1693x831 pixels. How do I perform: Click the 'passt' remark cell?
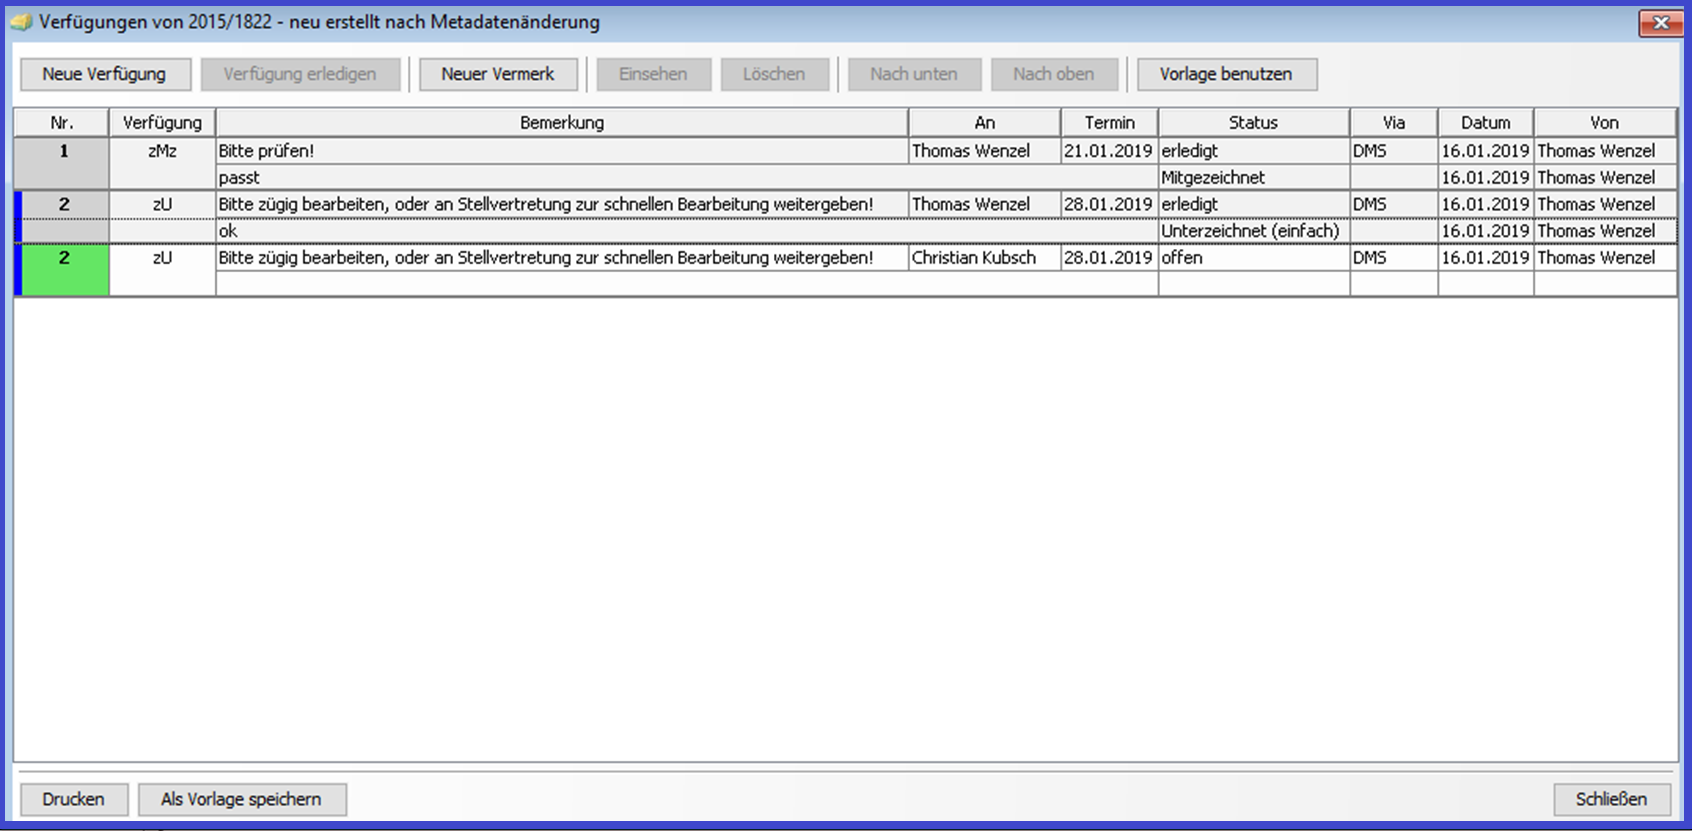click(561, 177)
